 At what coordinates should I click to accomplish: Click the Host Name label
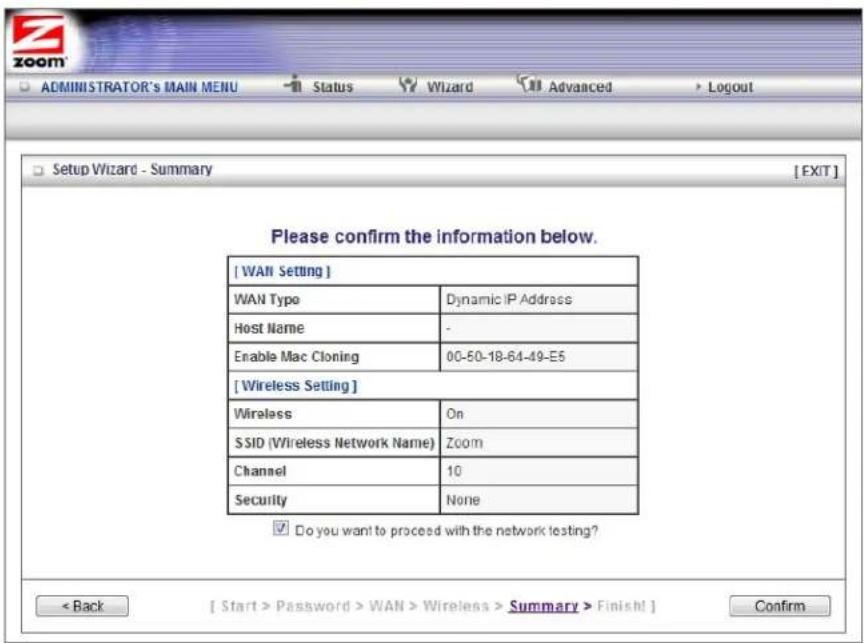[x=269, y=328]
